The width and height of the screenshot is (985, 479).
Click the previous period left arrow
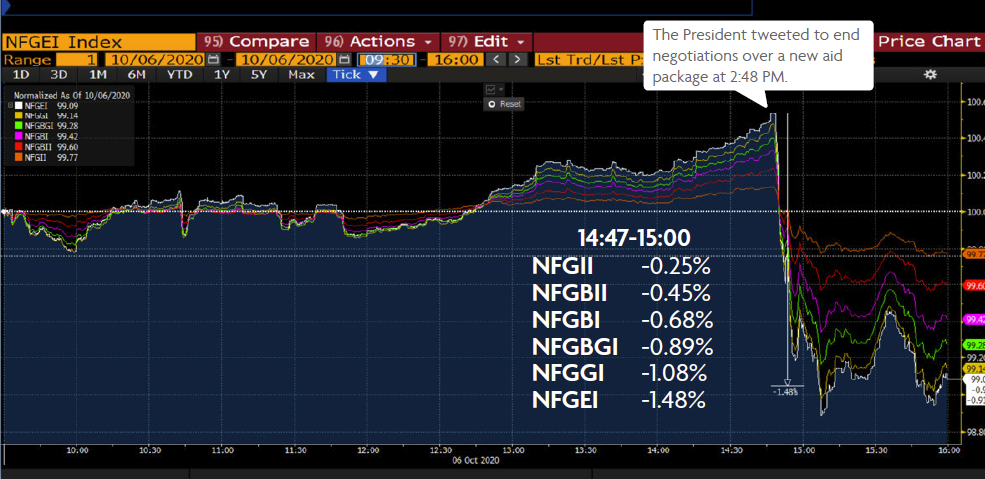(497, 59)
